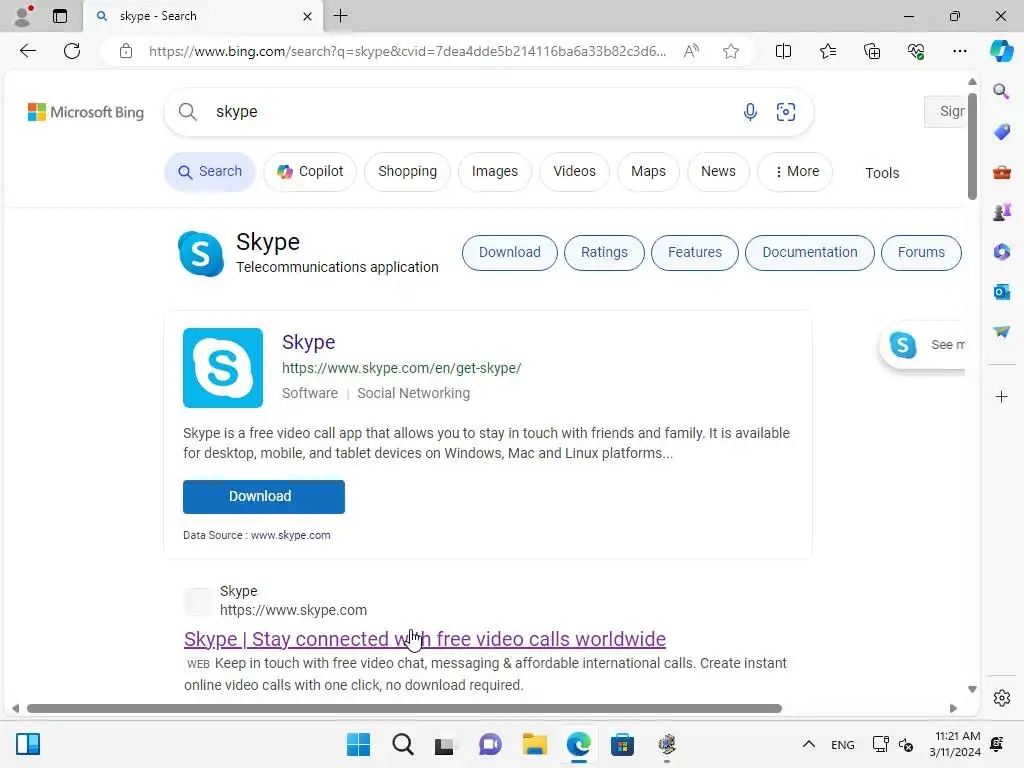1024x768 pixels.
Task: Open taskbar Search
Action: coord(402,744)
